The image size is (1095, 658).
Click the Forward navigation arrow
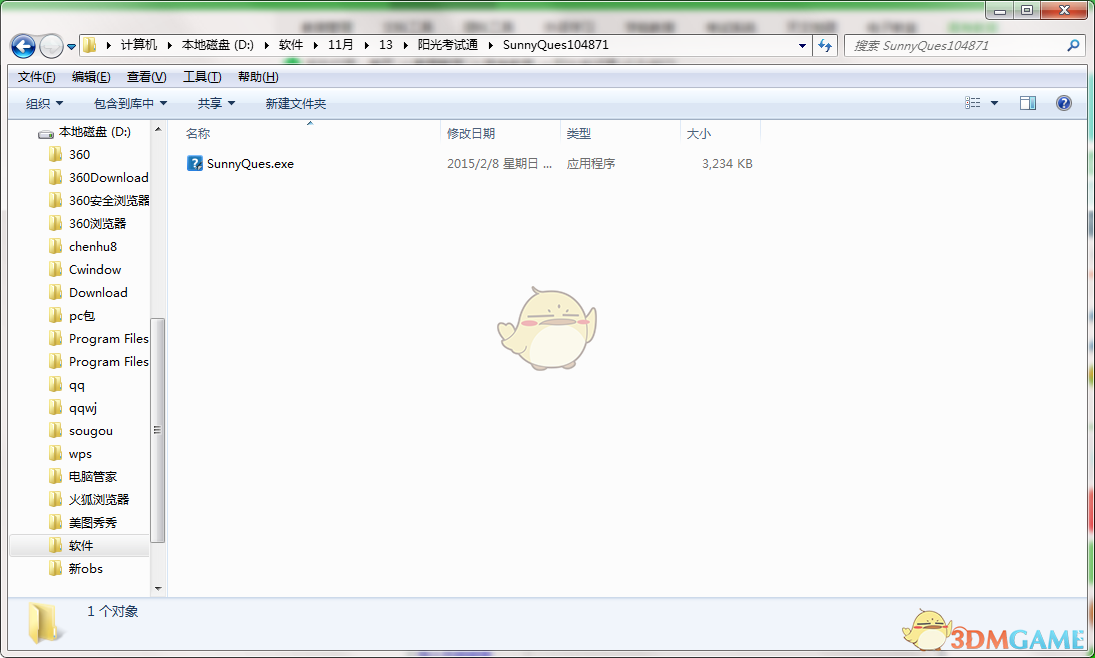coord(51,47)
